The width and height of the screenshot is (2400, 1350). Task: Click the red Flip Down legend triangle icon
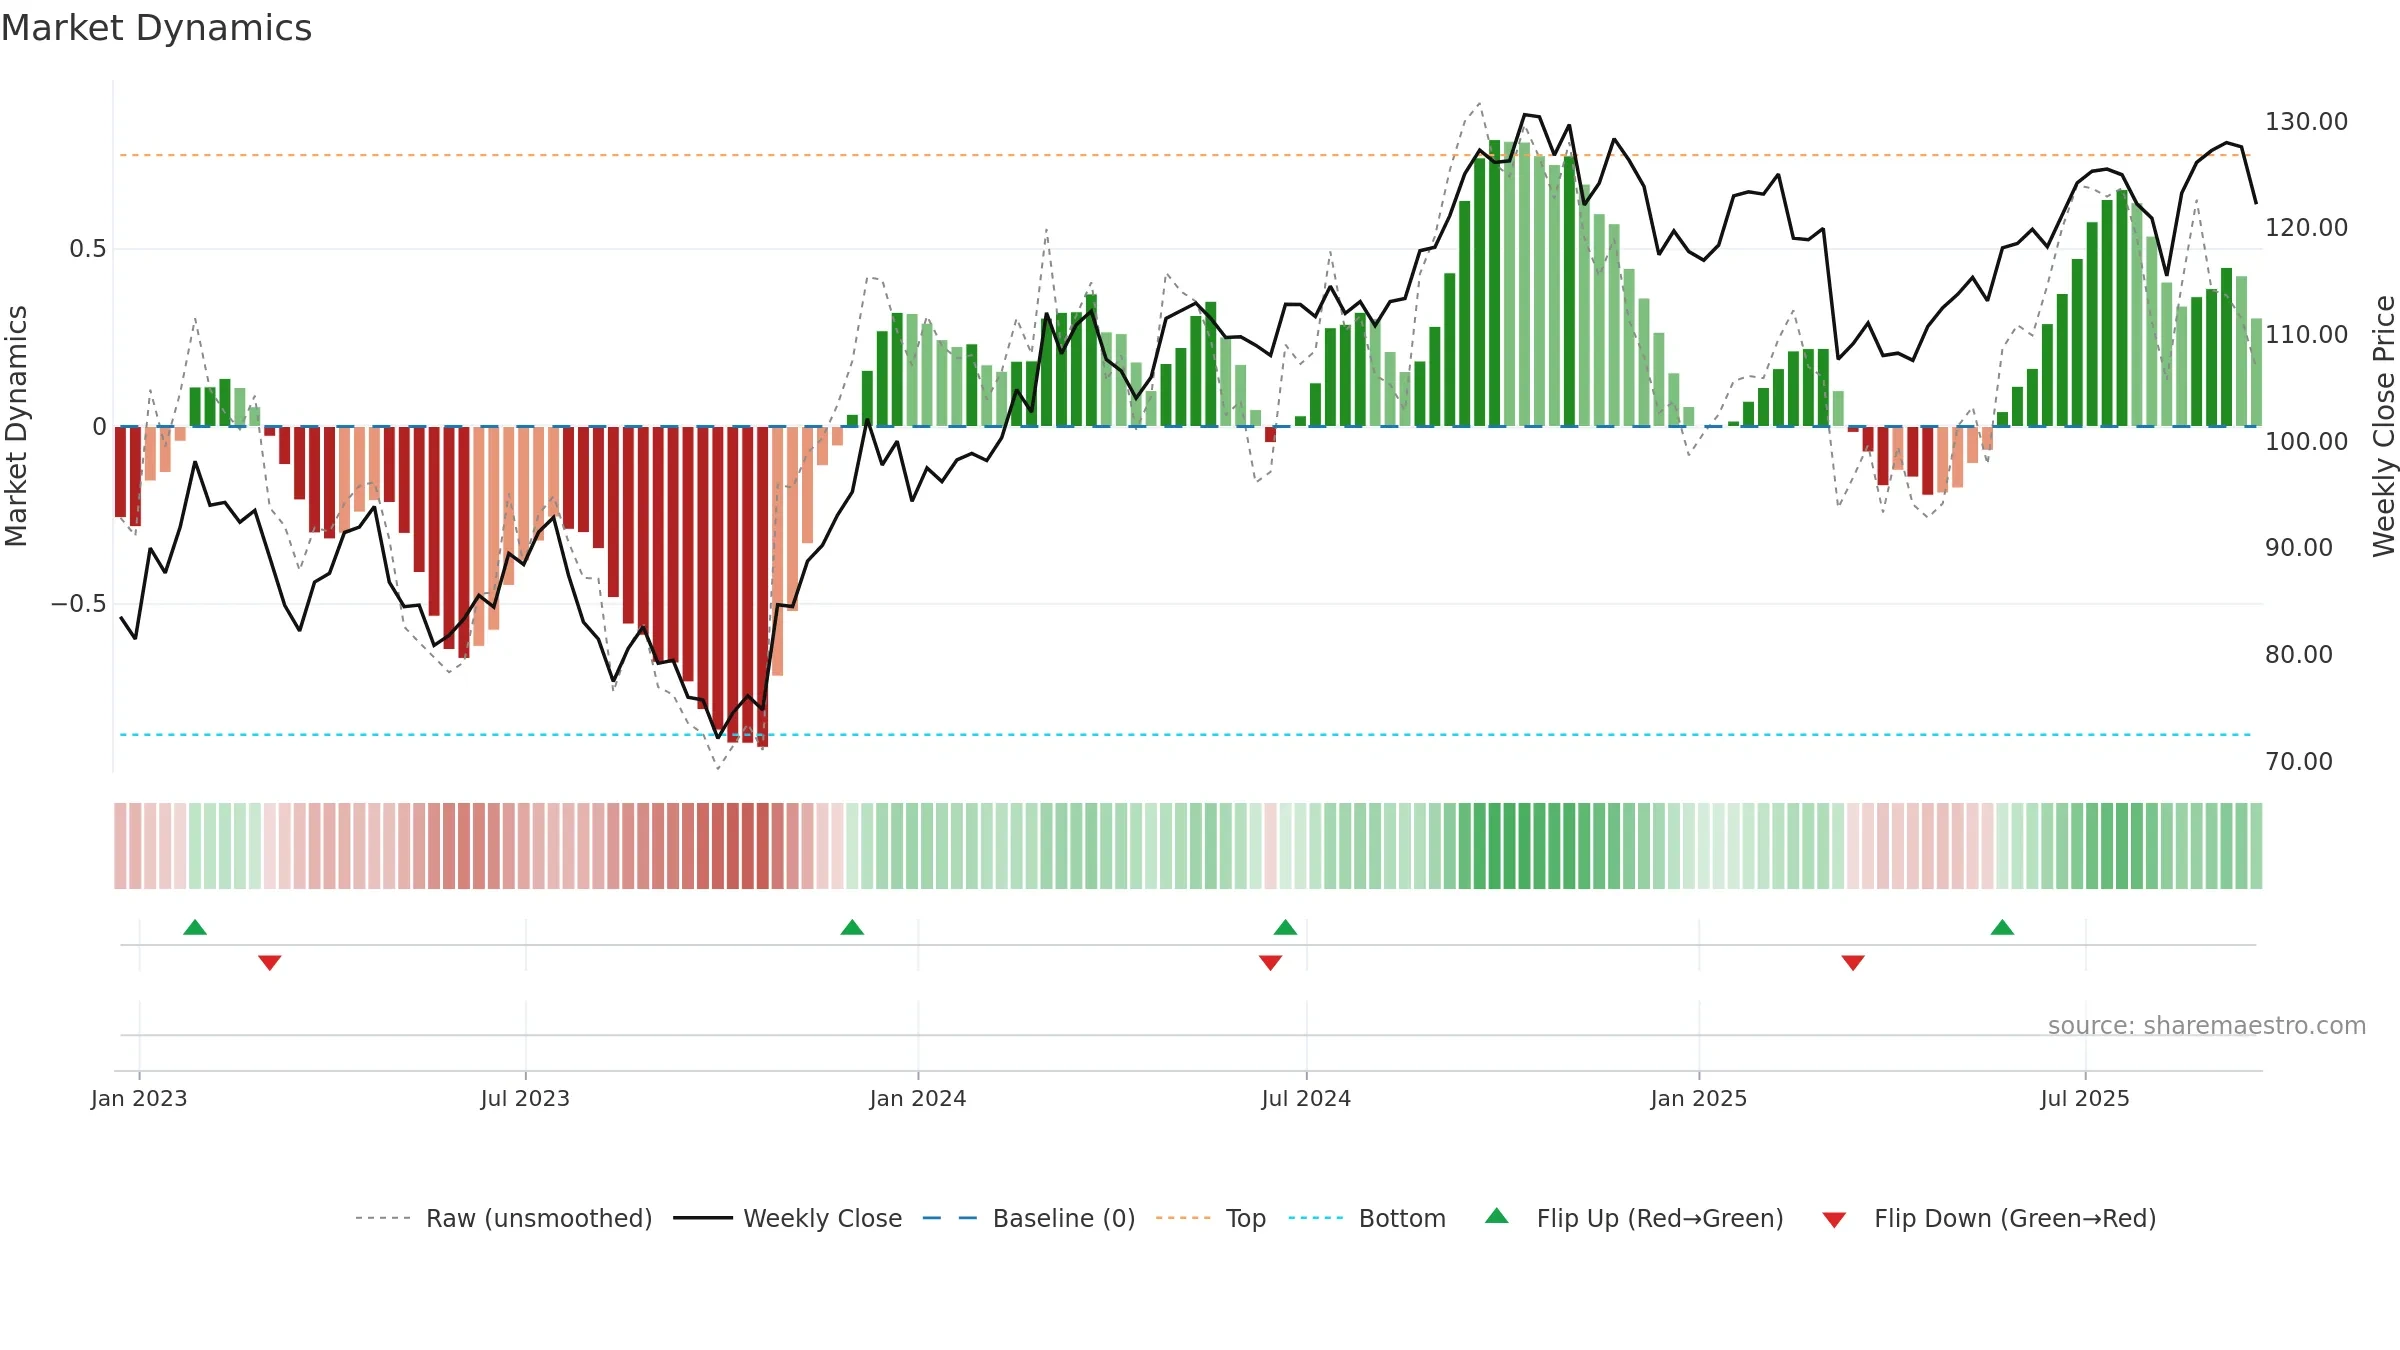1834,1220
